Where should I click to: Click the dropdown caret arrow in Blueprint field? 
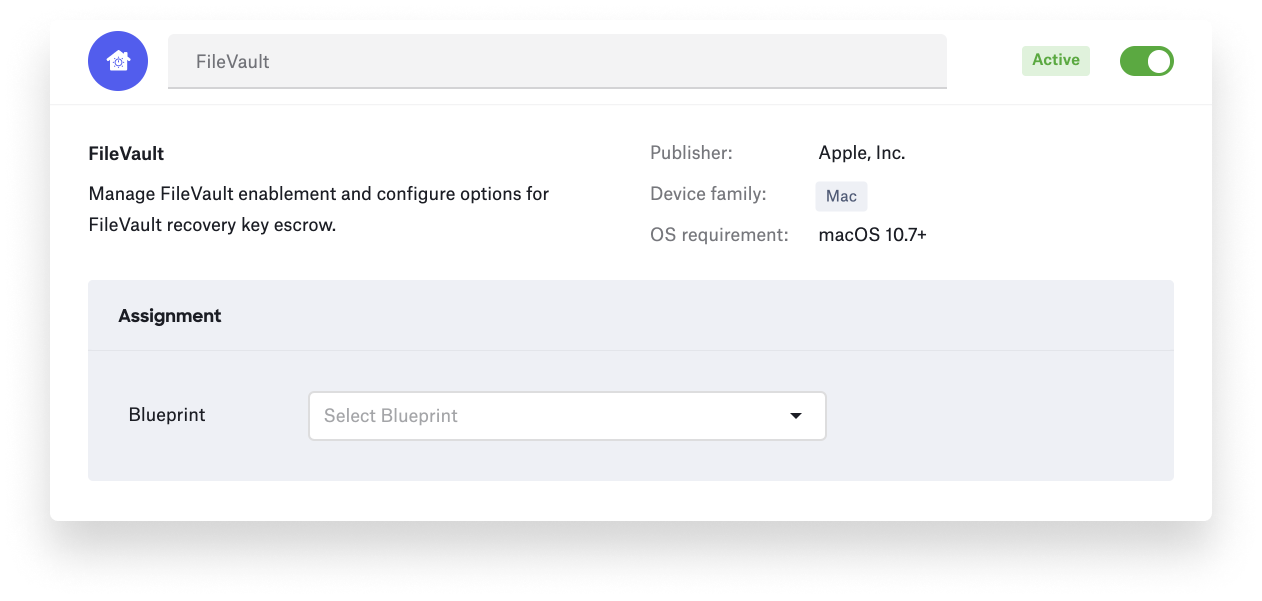tap(796, 416)
